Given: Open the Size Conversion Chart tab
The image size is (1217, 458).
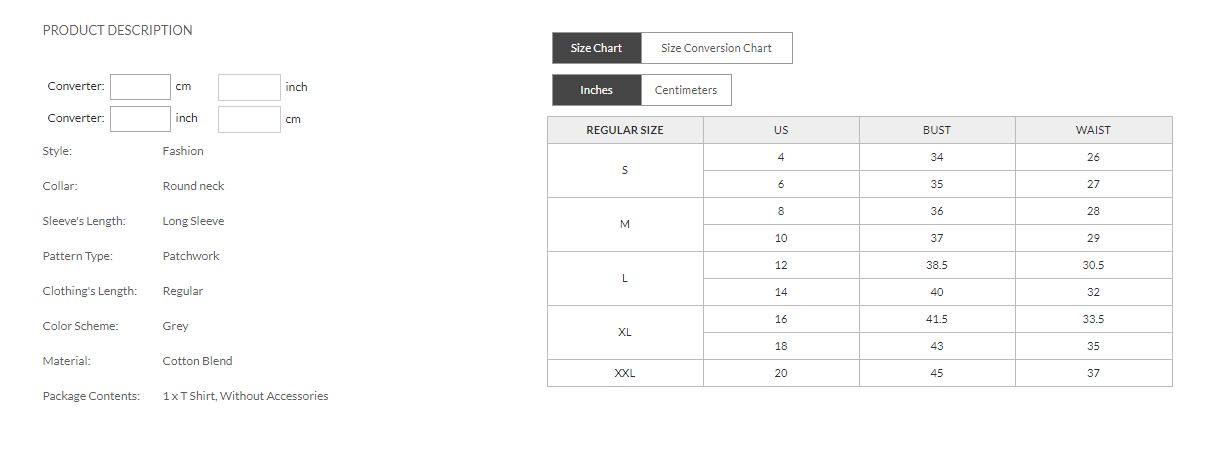Looking at the screenshot, I should tap(716, 48).
